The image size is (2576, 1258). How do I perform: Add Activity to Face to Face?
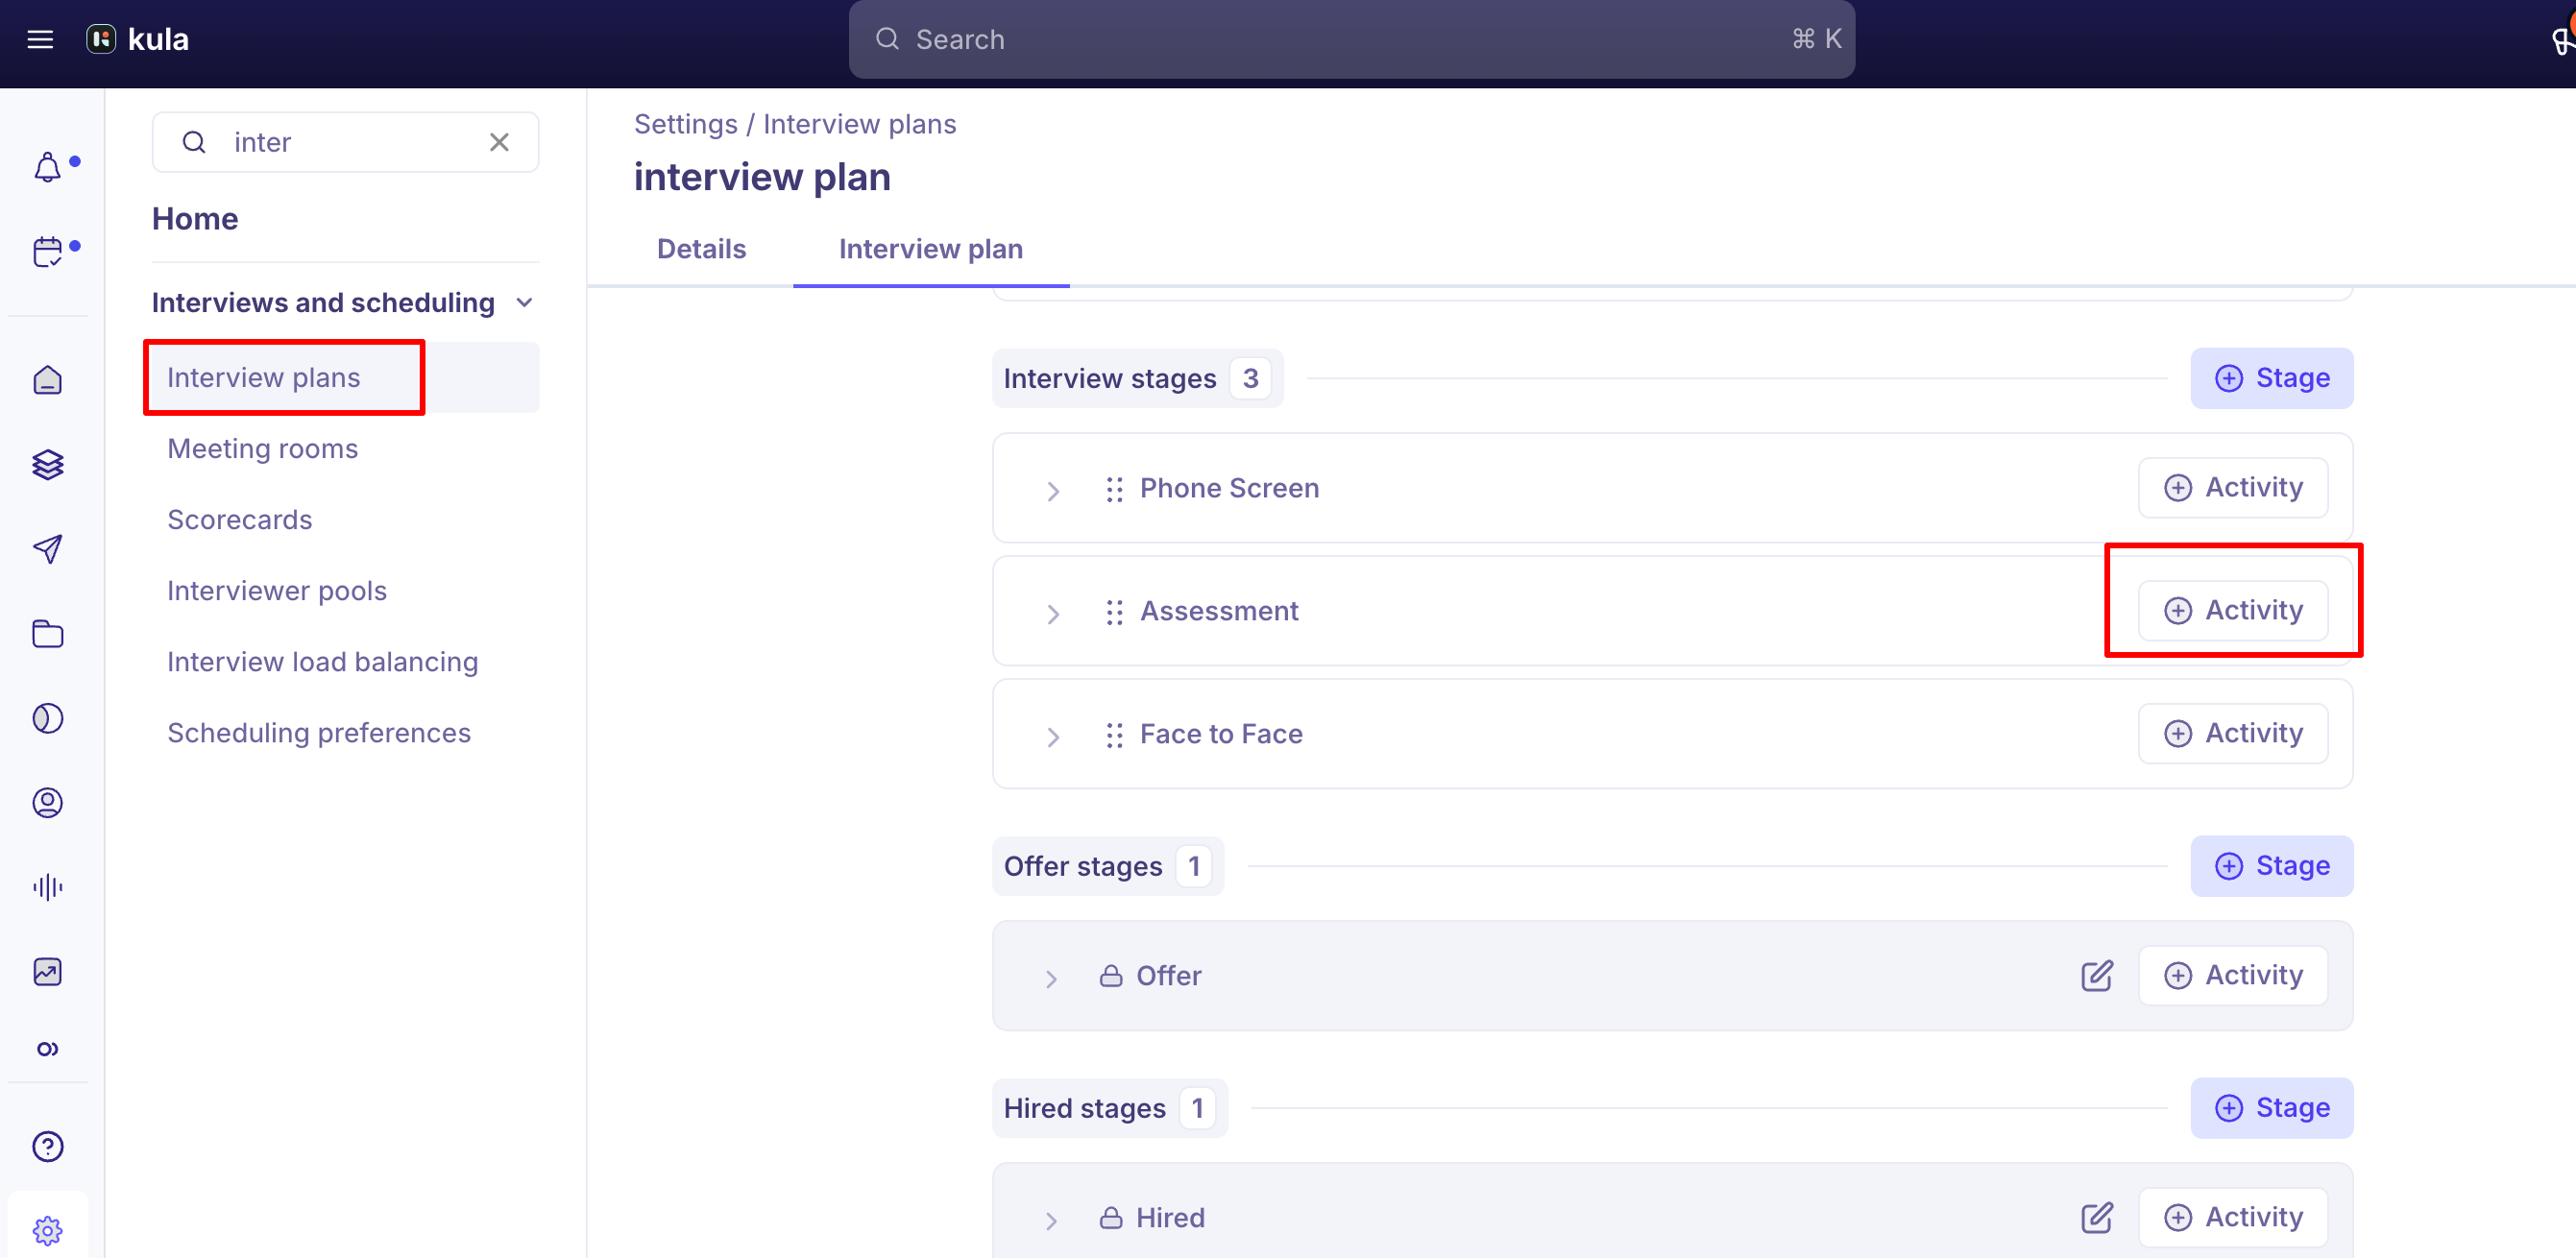pos(2232,733)
